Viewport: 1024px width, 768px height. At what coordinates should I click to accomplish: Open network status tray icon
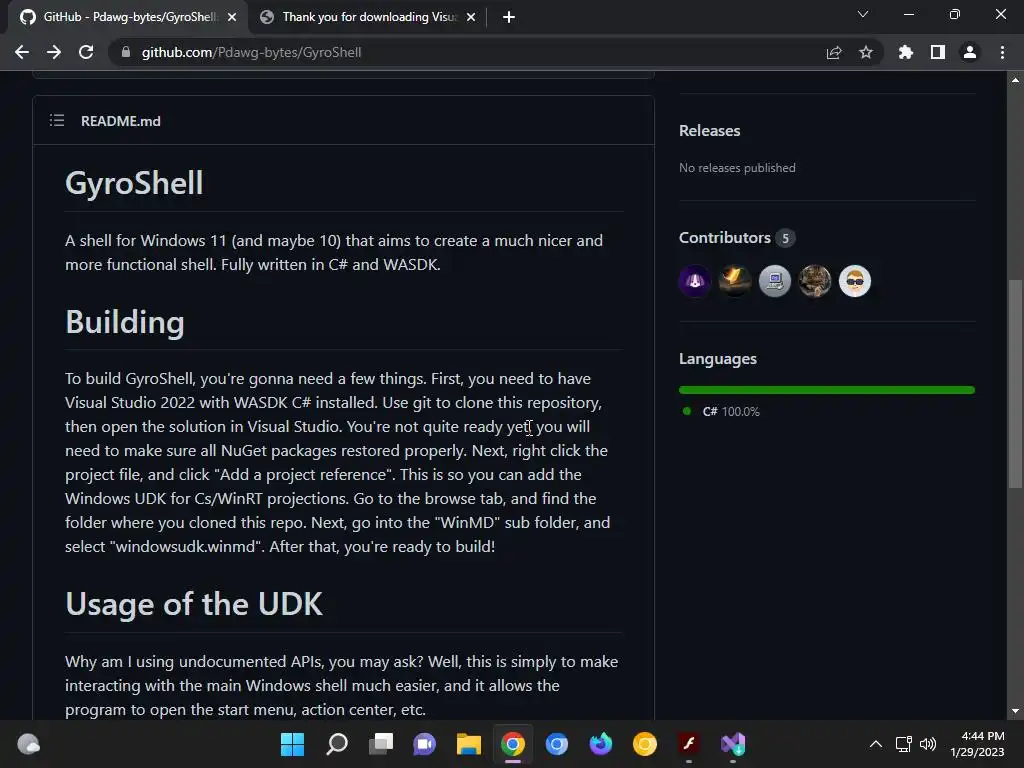(x=904, y=744)
